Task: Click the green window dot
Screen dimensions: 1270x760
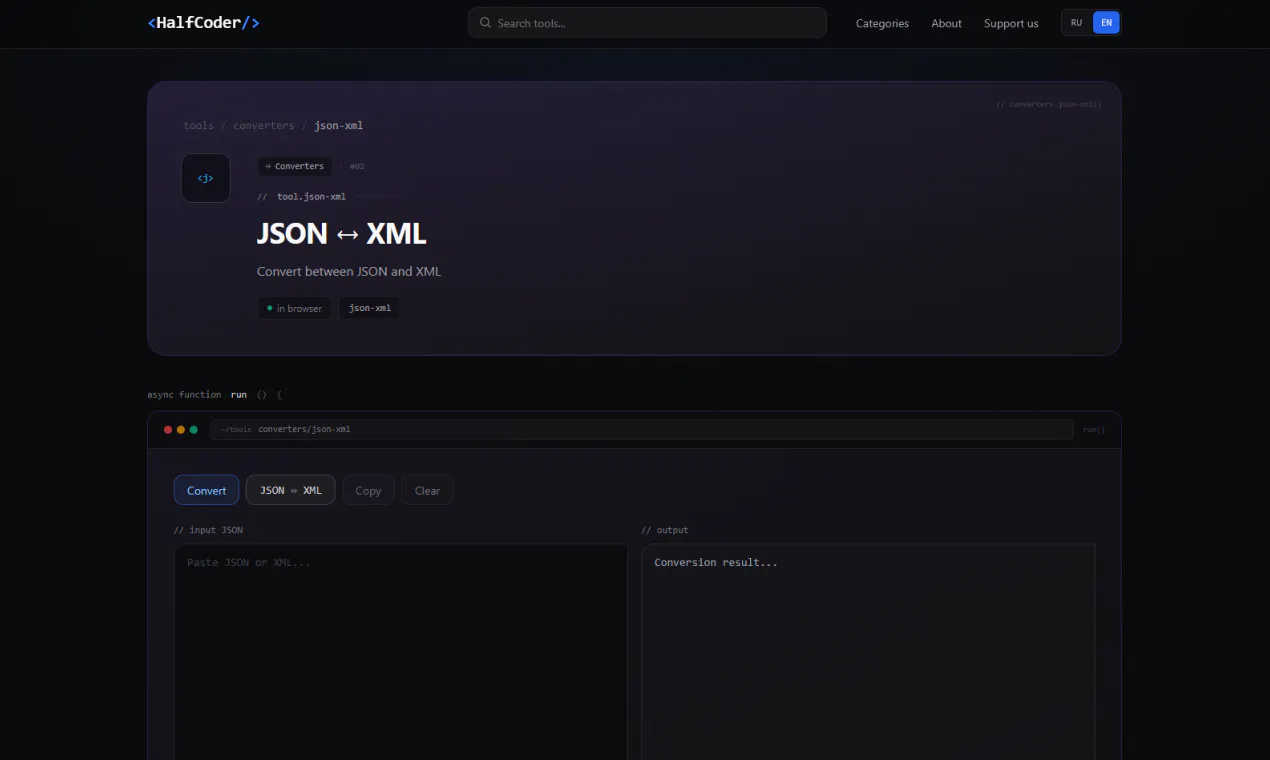Action: (194, 430)
